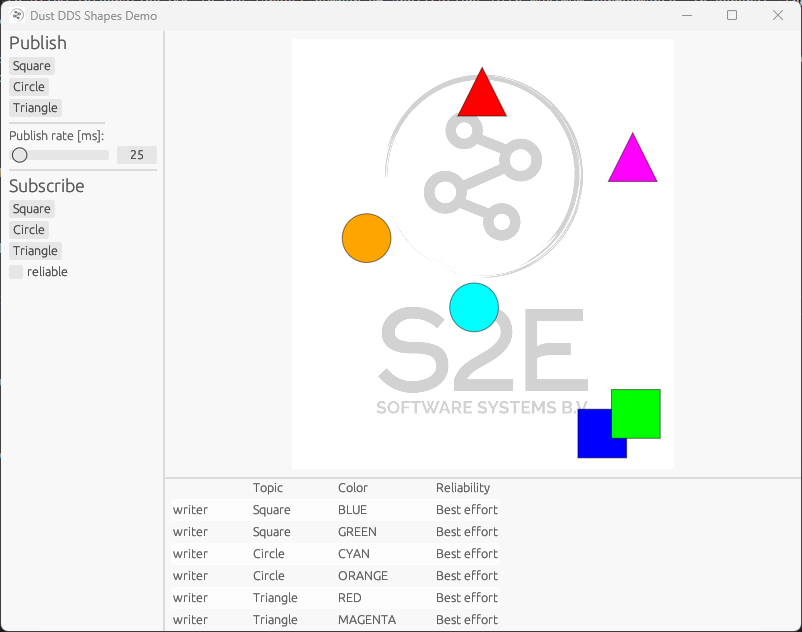Subscribe to the Triangle topic

pos(35,250)
